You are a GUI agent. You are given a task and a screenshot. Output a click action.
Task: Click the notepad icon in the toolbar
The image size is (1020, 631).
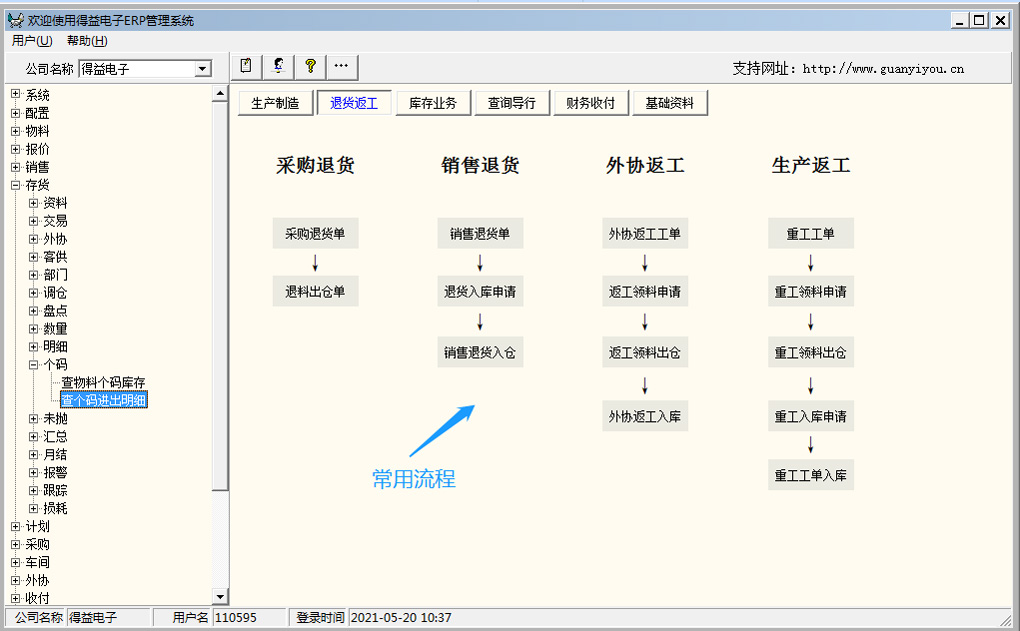(x=246, y=66)
